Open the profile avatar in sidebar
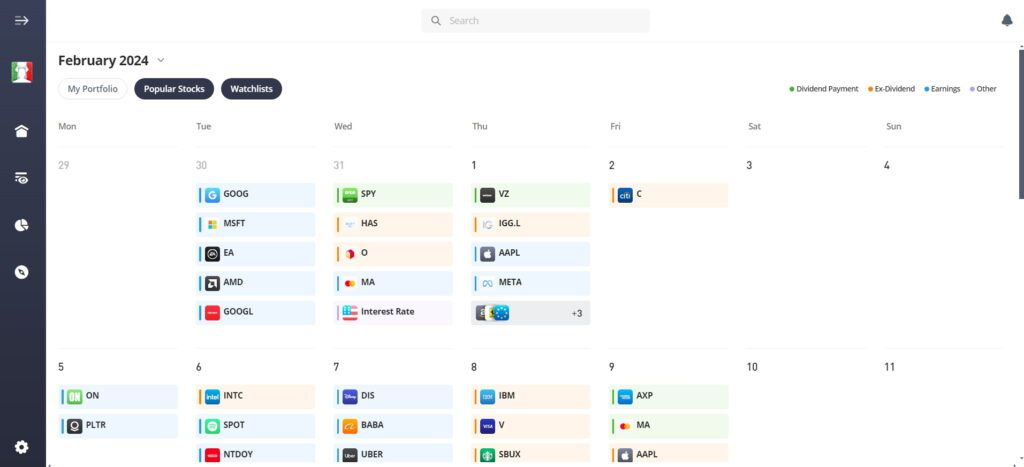 pyautogui.click(x=22, y=72)
